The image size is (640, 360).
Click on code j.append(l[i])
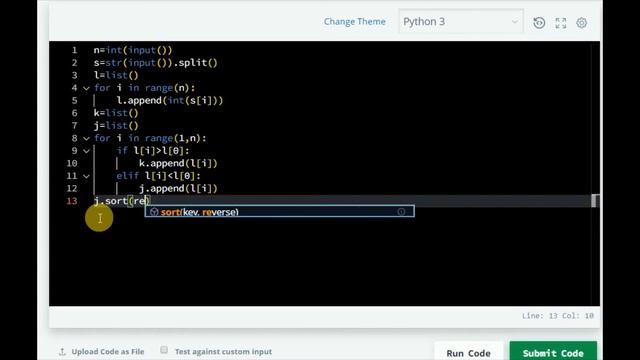[178, 189]
